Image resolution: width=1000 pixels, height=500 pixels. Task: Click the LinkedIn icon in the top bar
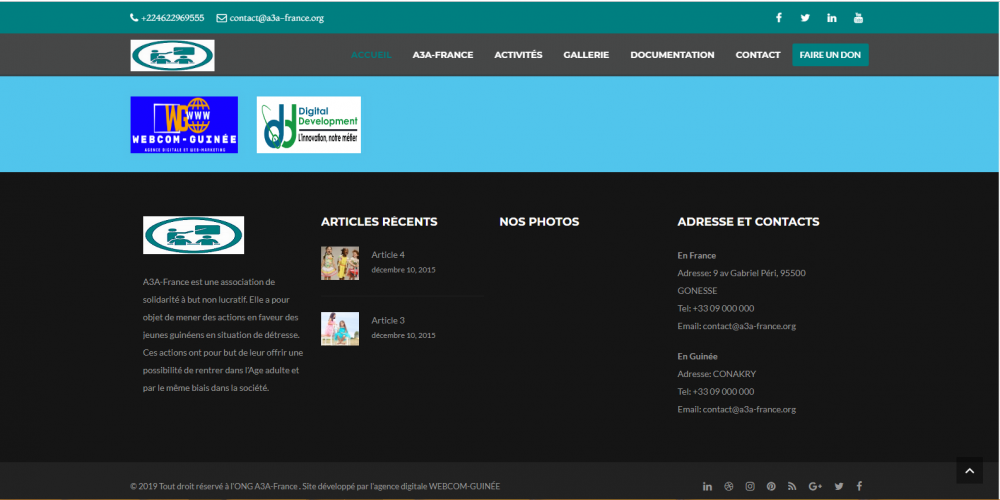click(x=832, y=18)
